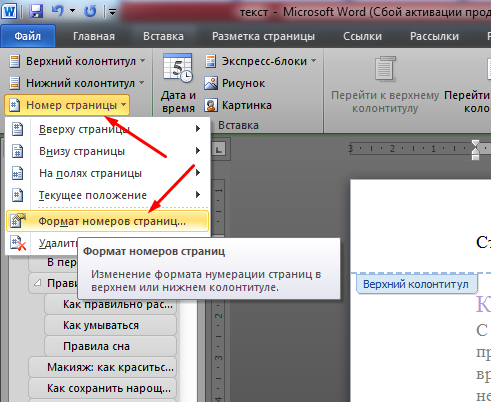Click the Текущее положение menu icon
Viewport: 491px width, 402px height.
[17, 195]
